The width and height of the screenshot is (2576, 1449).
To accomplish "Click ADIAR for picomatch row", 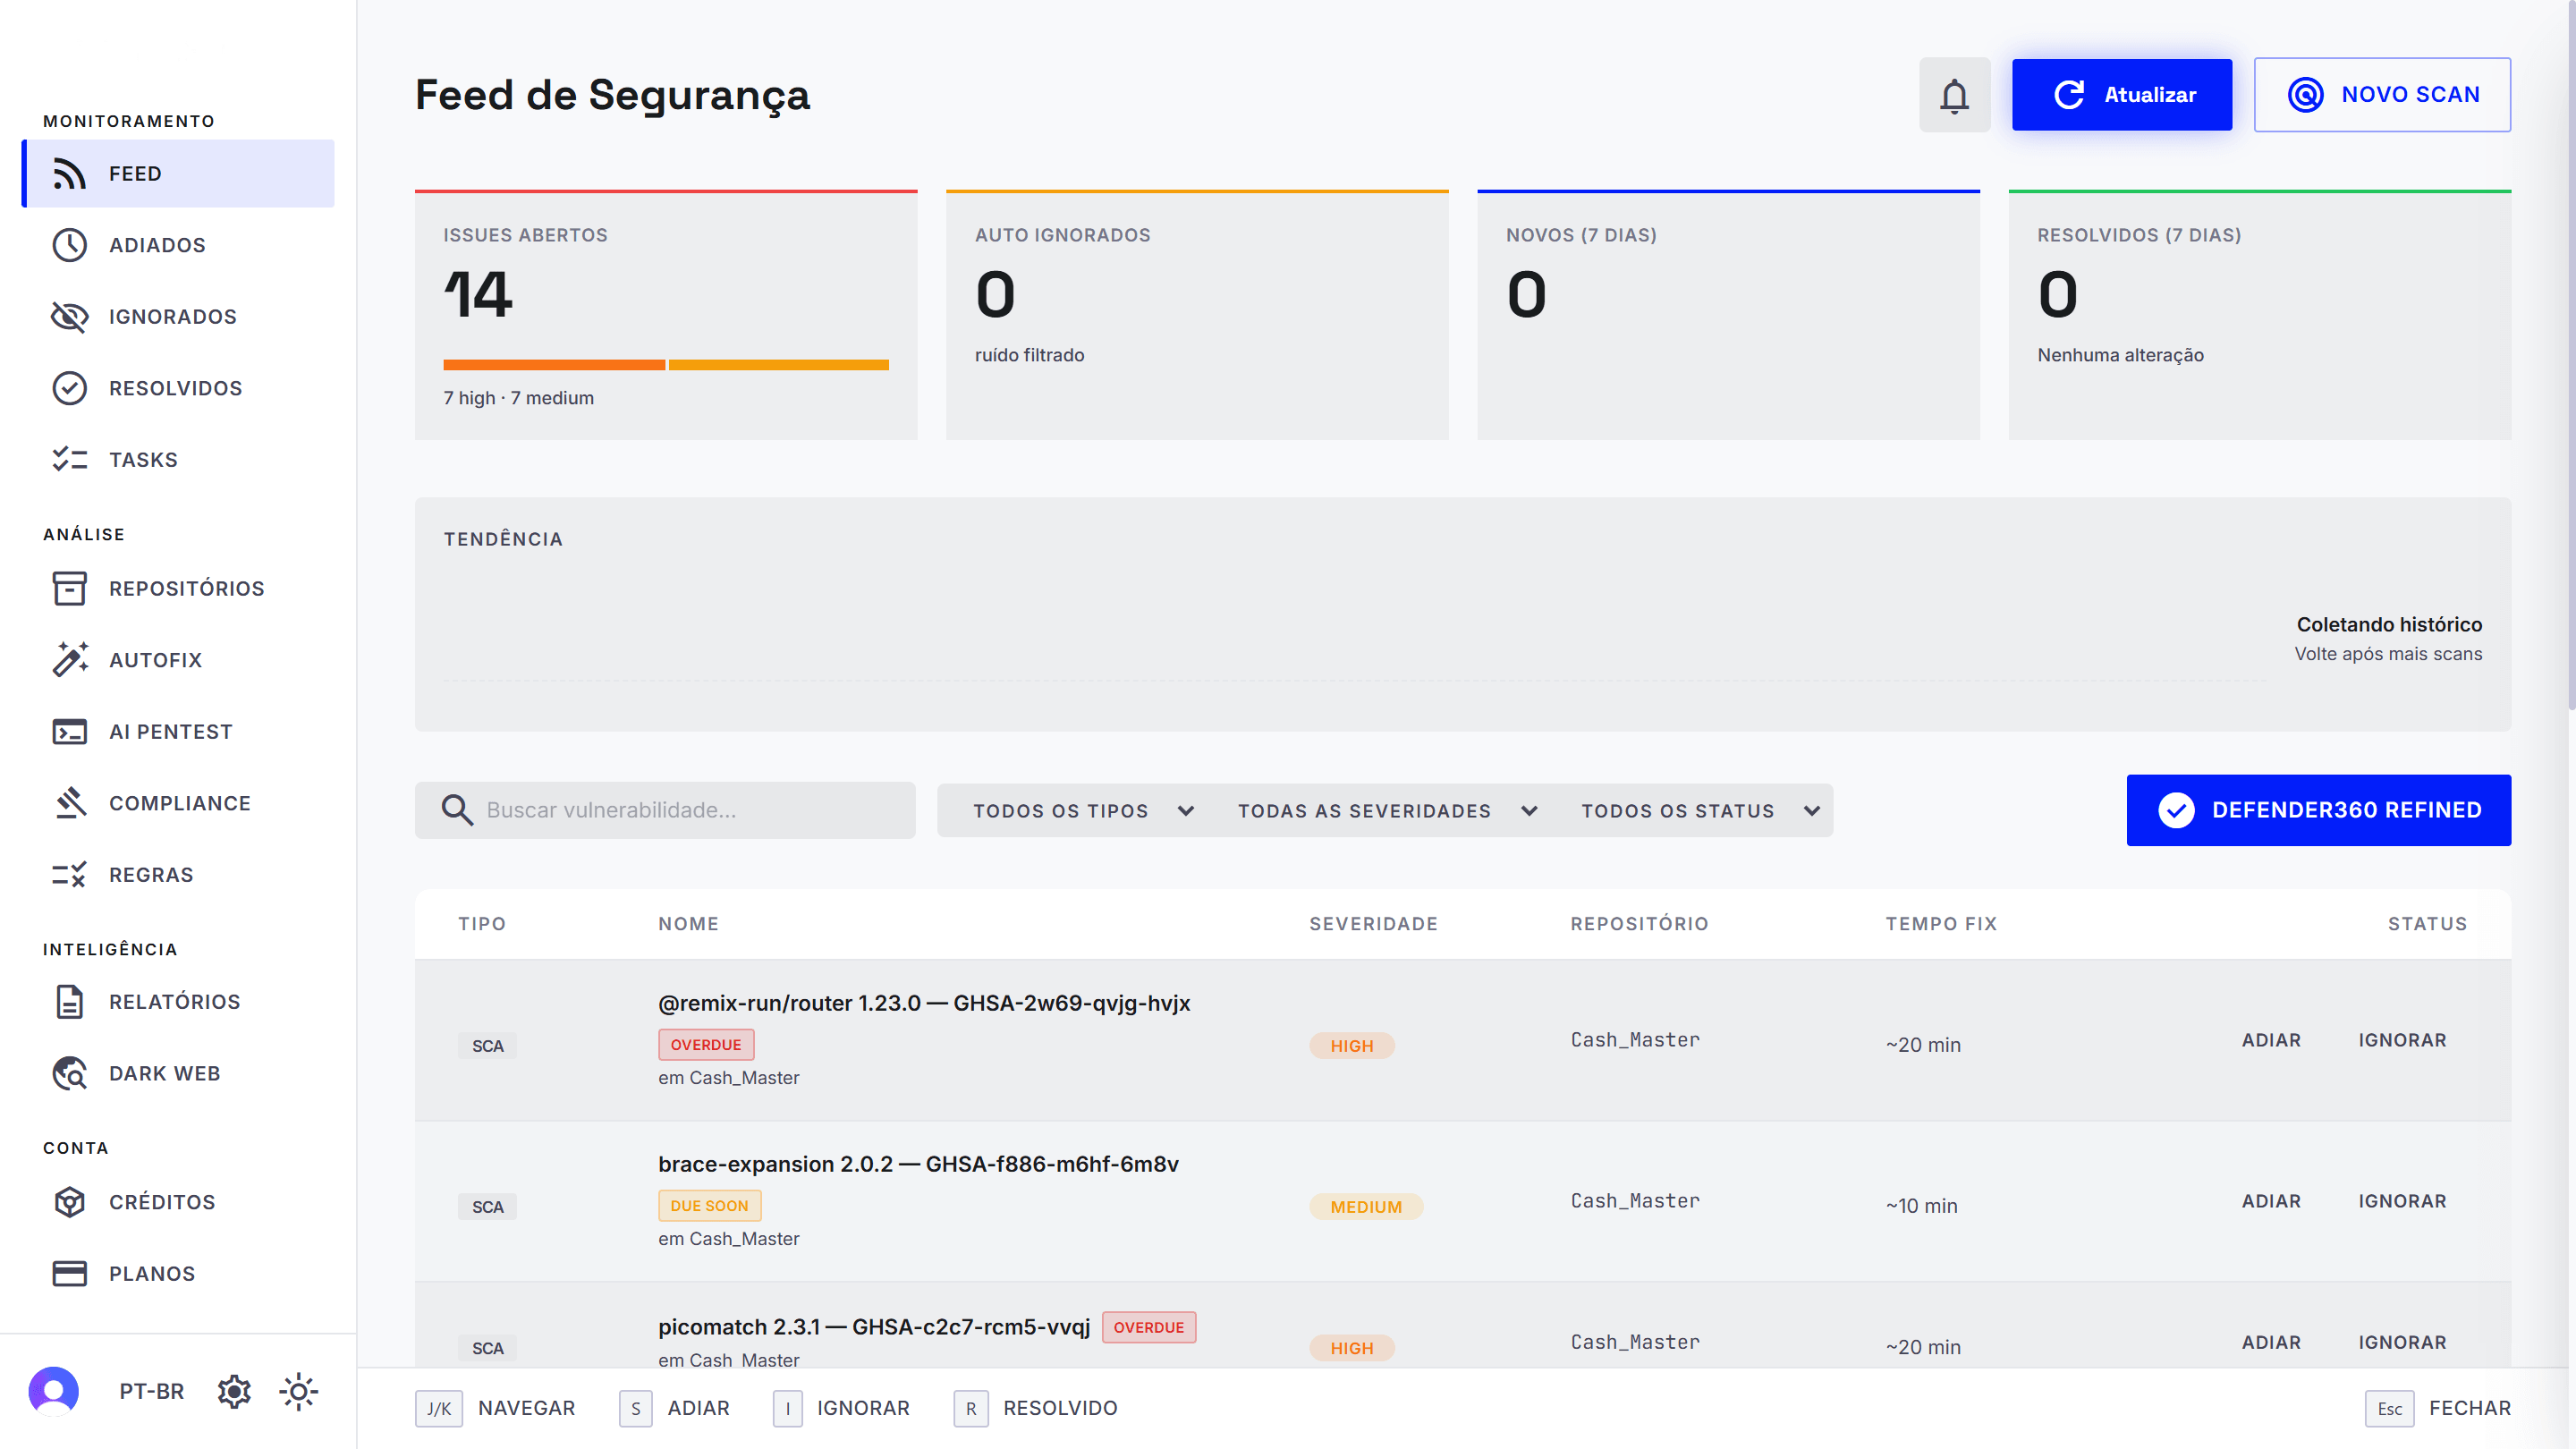I will [2271, 1342].
